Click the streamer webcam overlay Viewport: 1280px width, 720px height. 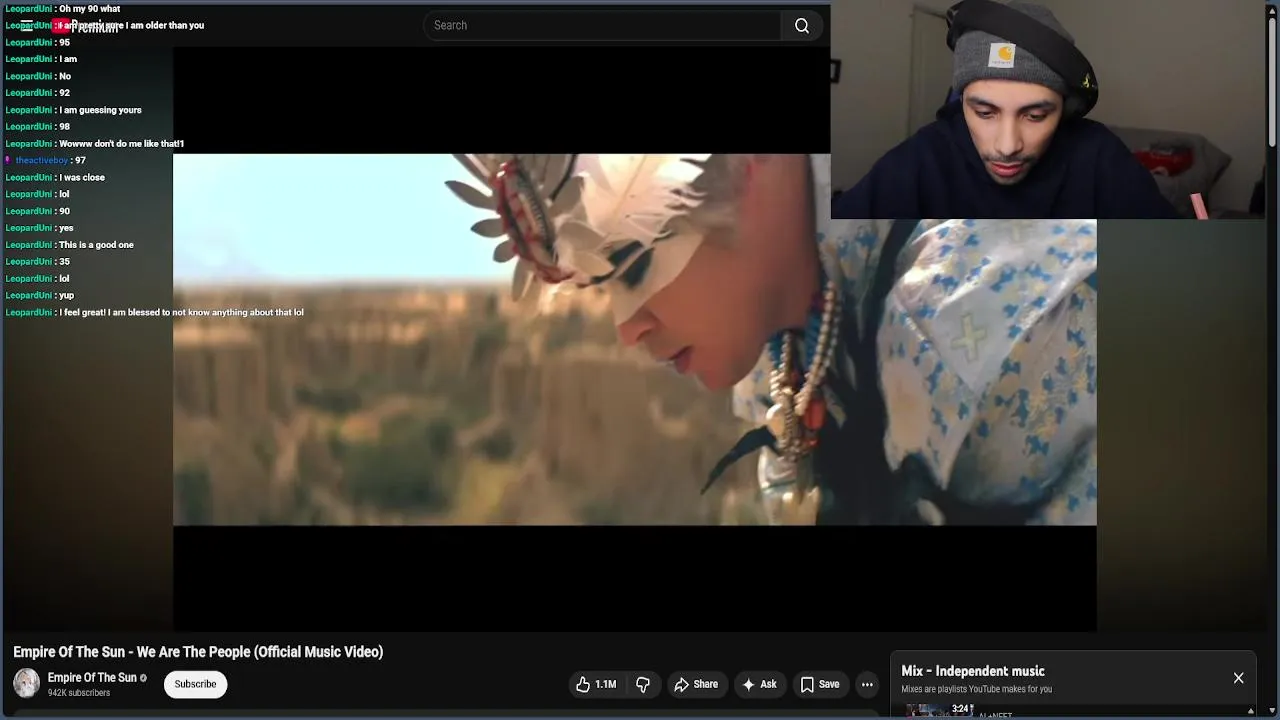(x=1049, y=109)
